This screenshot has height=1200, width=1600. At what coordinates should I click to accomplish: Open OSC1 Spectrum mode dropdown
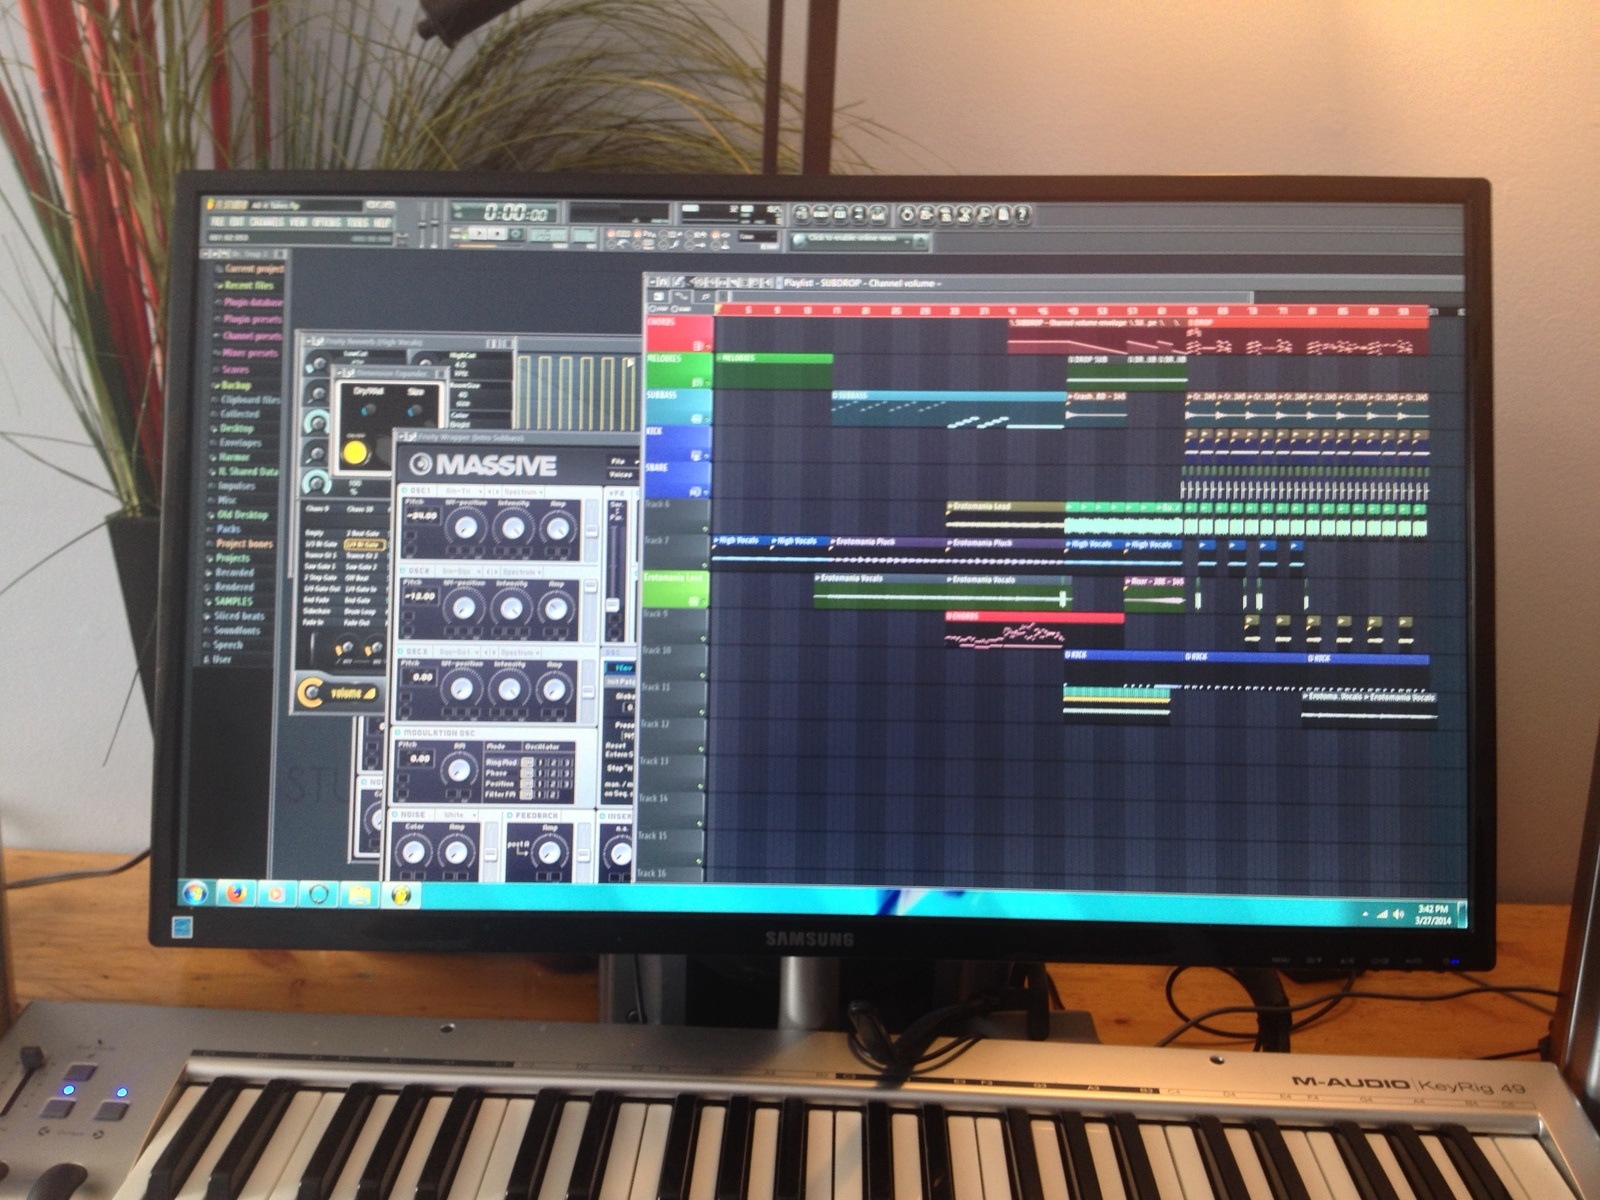523,492
